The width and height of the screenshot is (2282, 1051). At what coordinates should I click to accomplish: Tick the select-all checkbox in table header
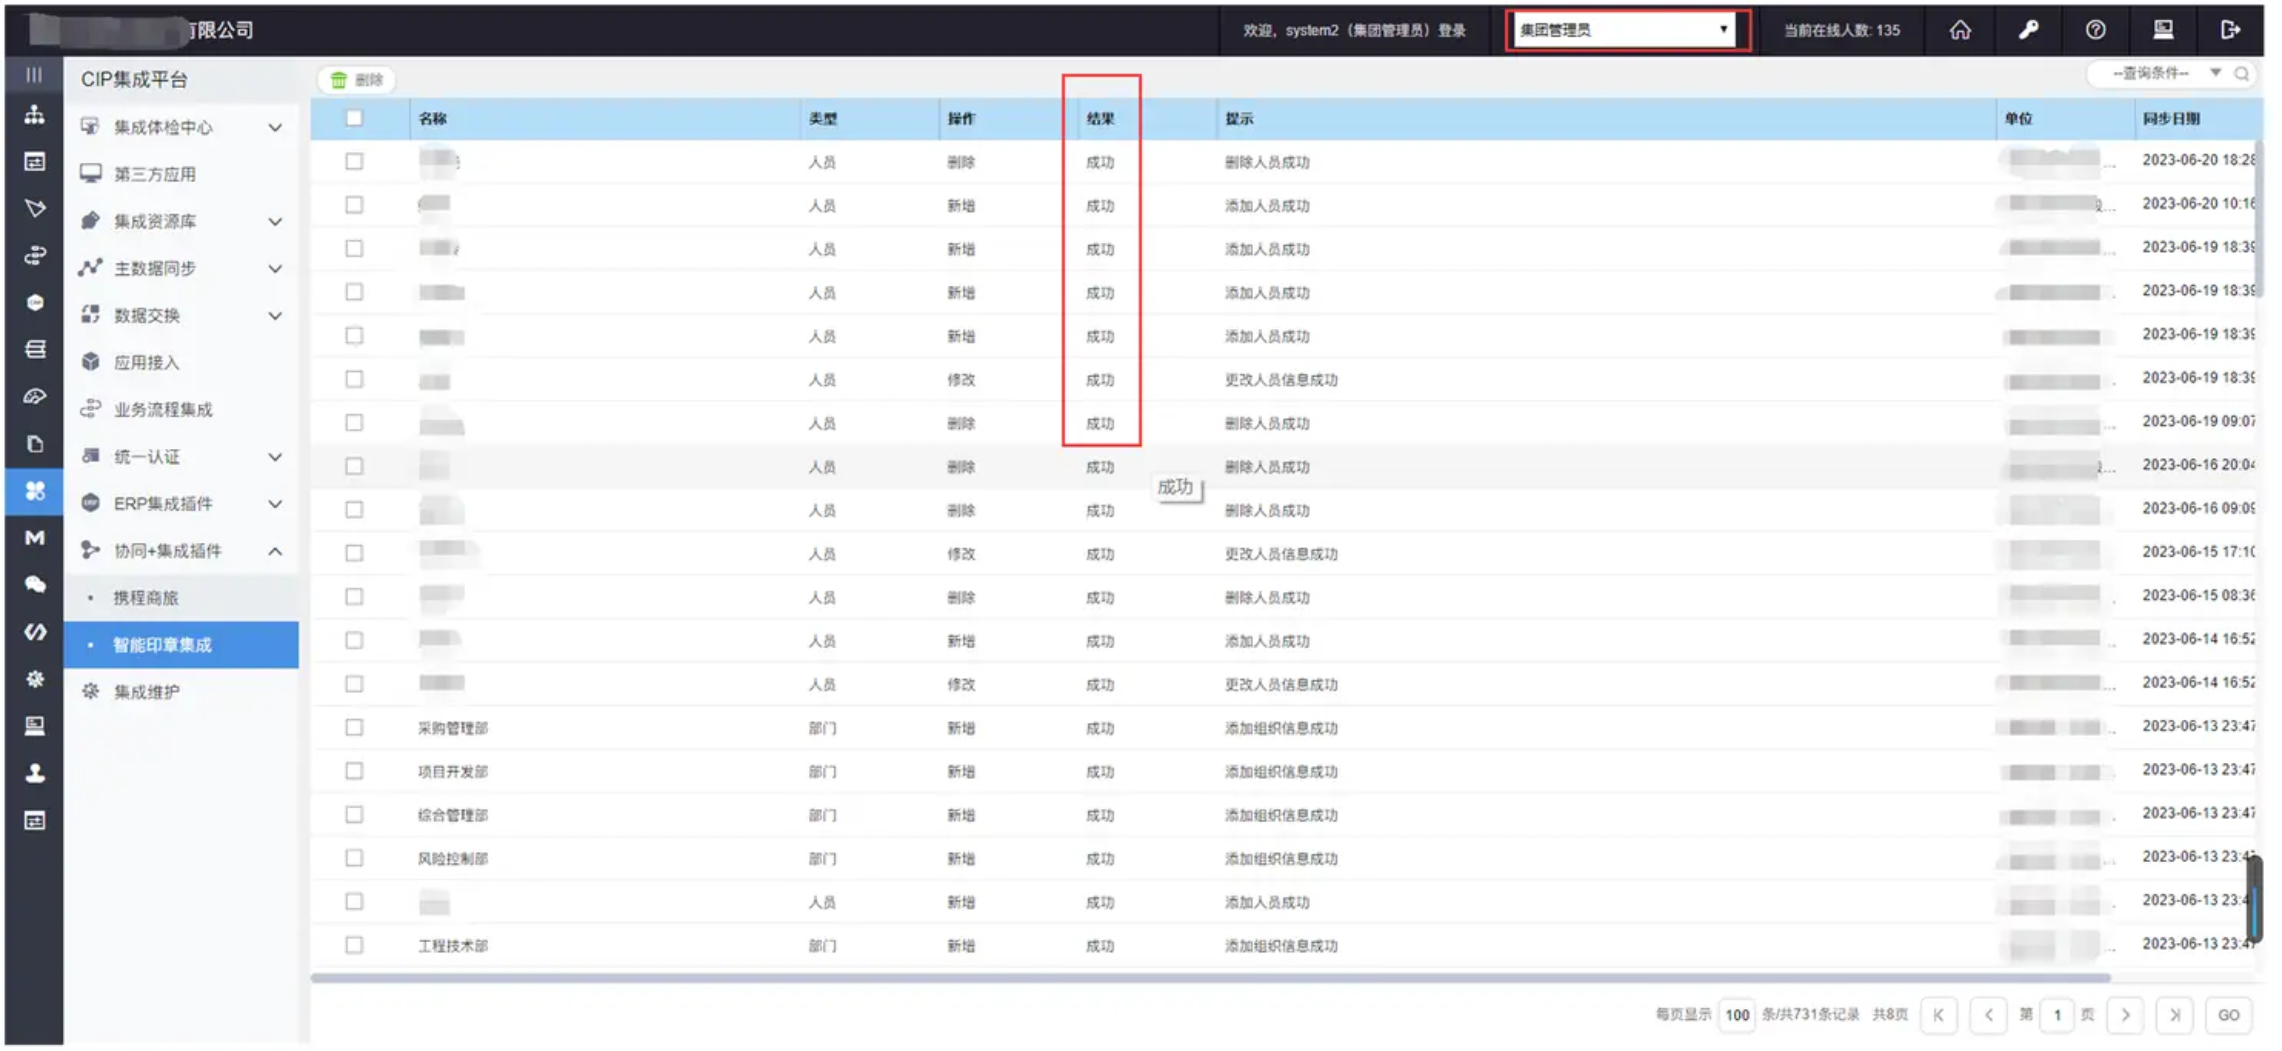(354, 118)
